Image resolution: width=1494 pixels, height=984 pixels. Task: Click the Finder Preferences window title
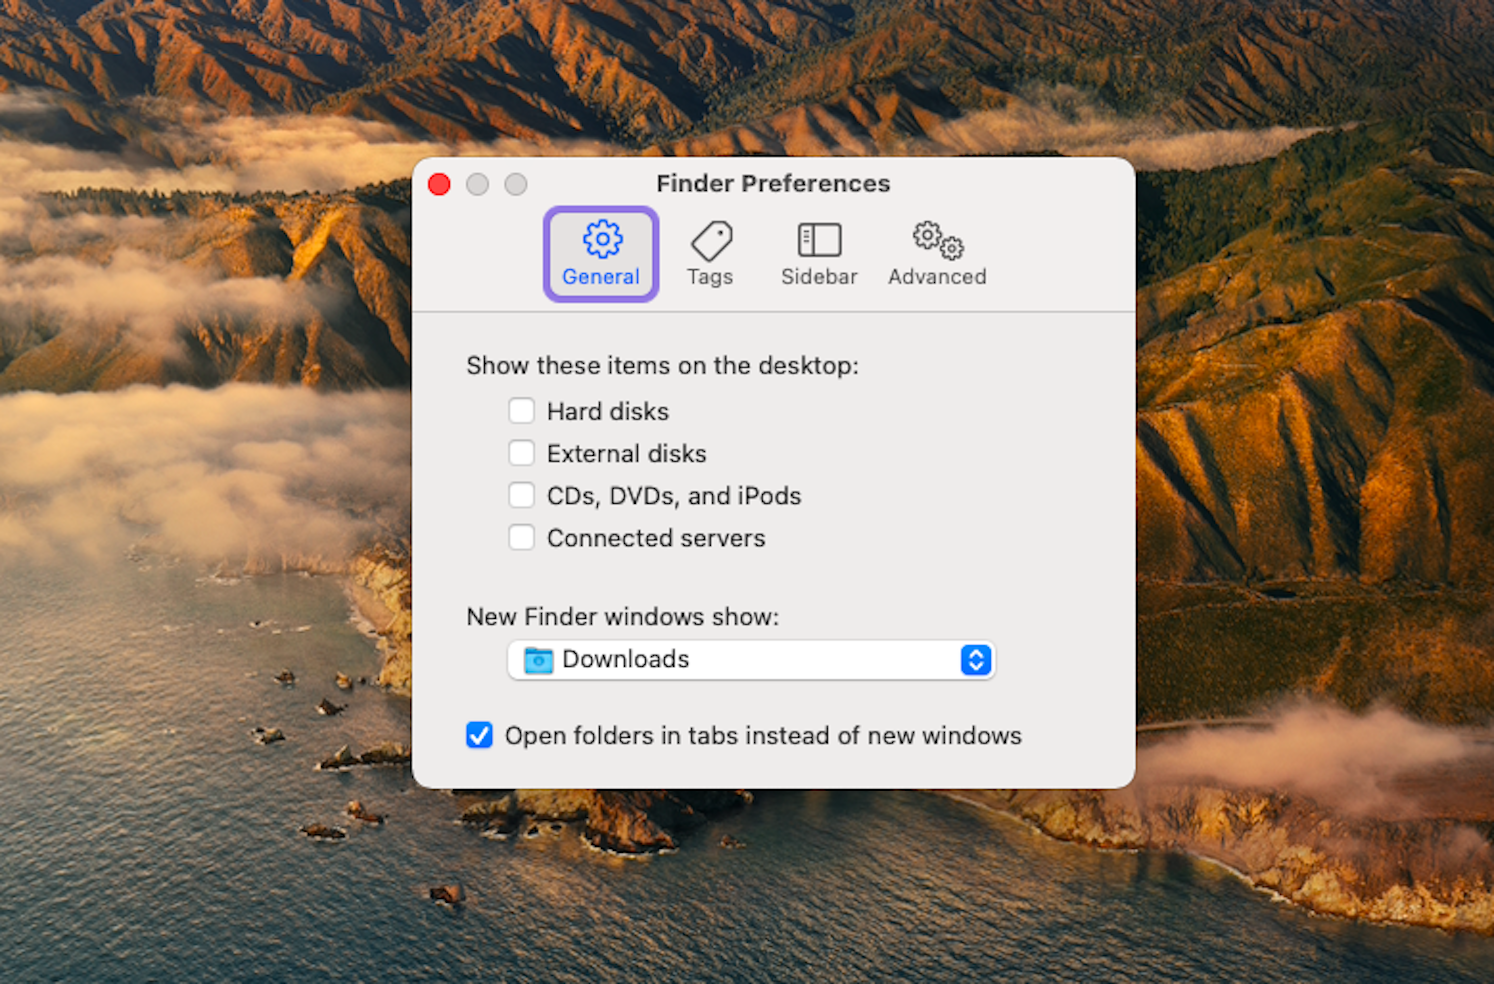tap(773, 183)
